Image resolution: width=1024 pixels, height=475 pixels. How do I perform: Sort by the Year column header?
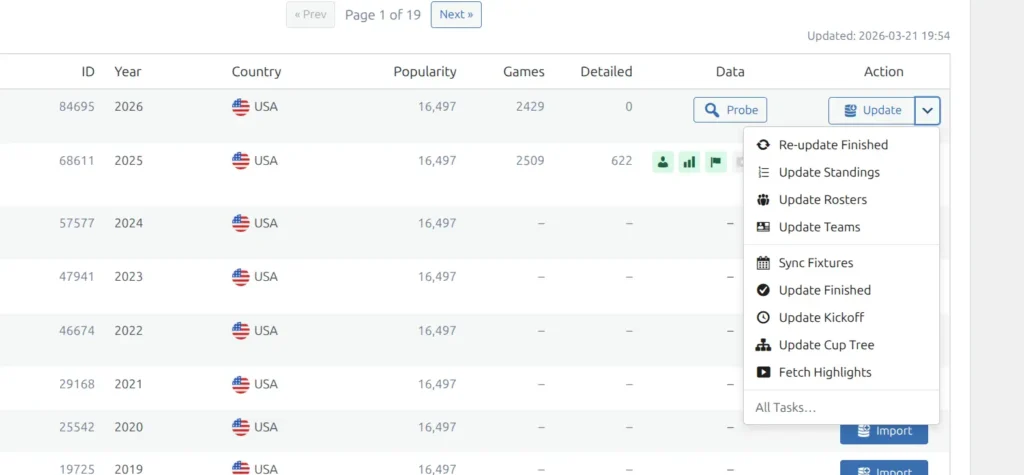pyautogui.click(x=127, y=72)
